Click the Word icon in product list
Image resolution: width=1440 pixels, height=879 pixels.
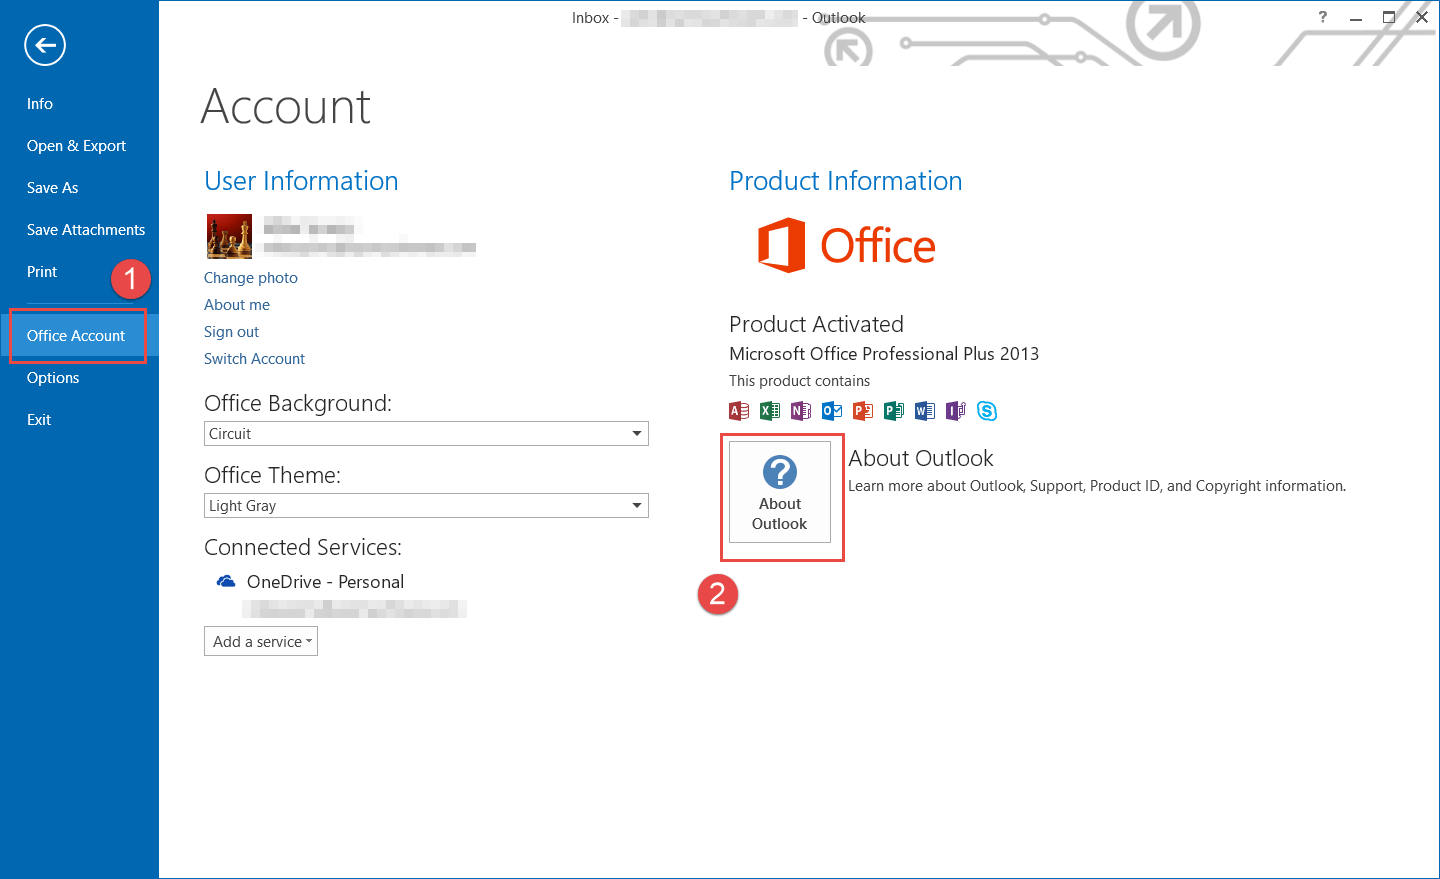point(925,411)
